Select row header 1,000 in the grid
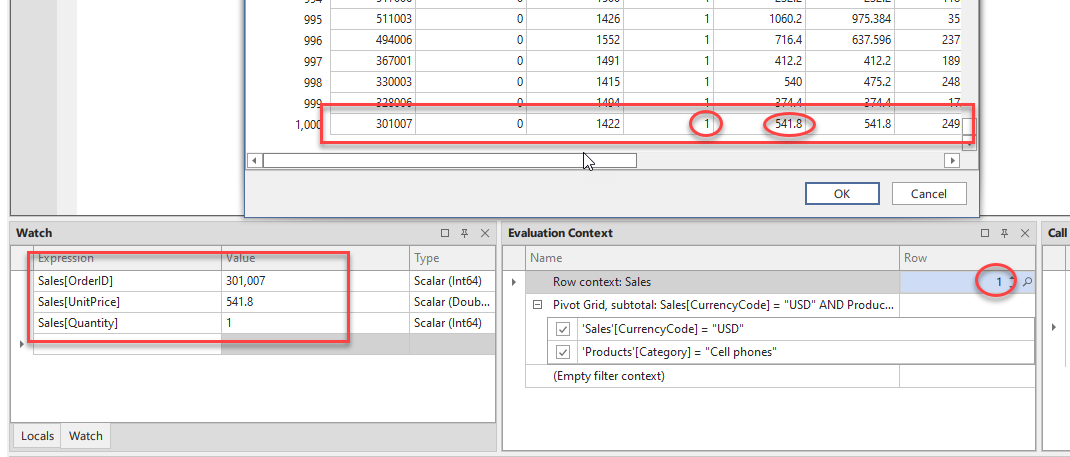 309,125
